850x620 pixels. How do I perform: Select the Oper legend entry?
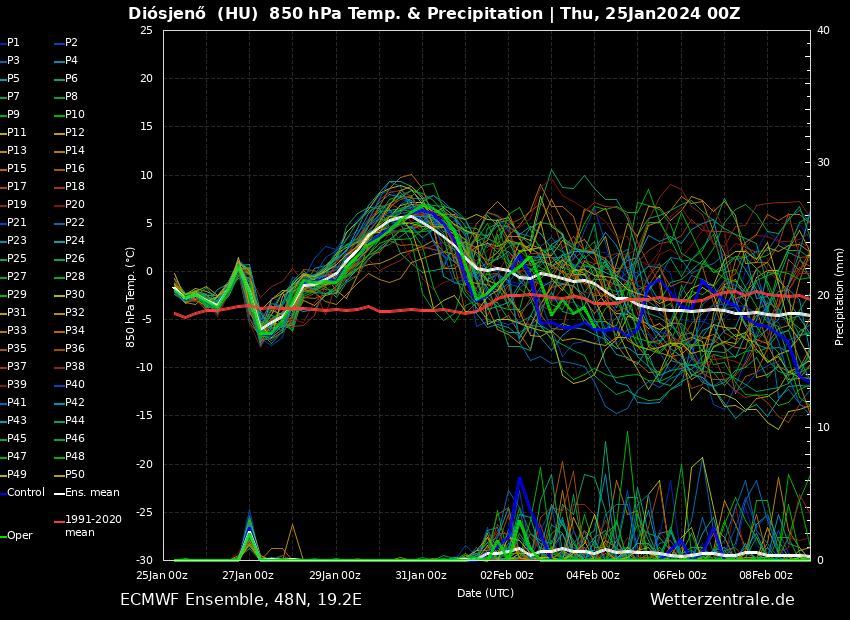point(20,535)
